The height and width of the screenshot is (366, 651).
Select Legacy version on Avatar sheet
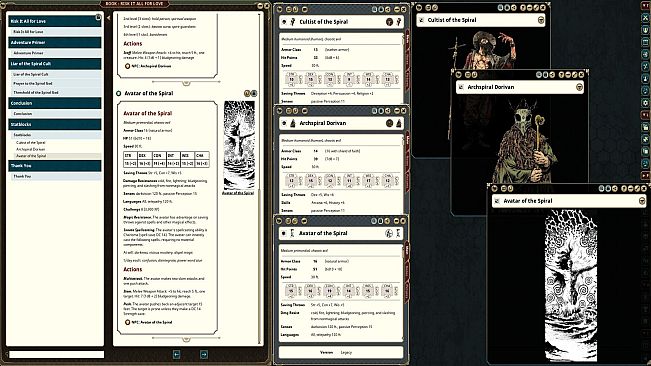coord(346,352)
